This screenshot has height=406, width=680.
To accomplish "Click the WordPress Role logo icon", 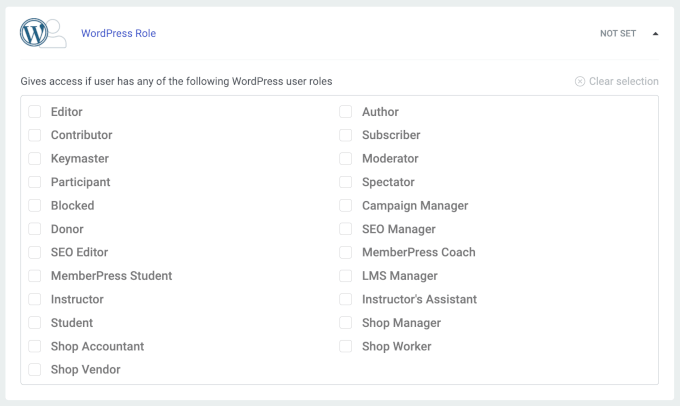I will [x=43, y=33].
